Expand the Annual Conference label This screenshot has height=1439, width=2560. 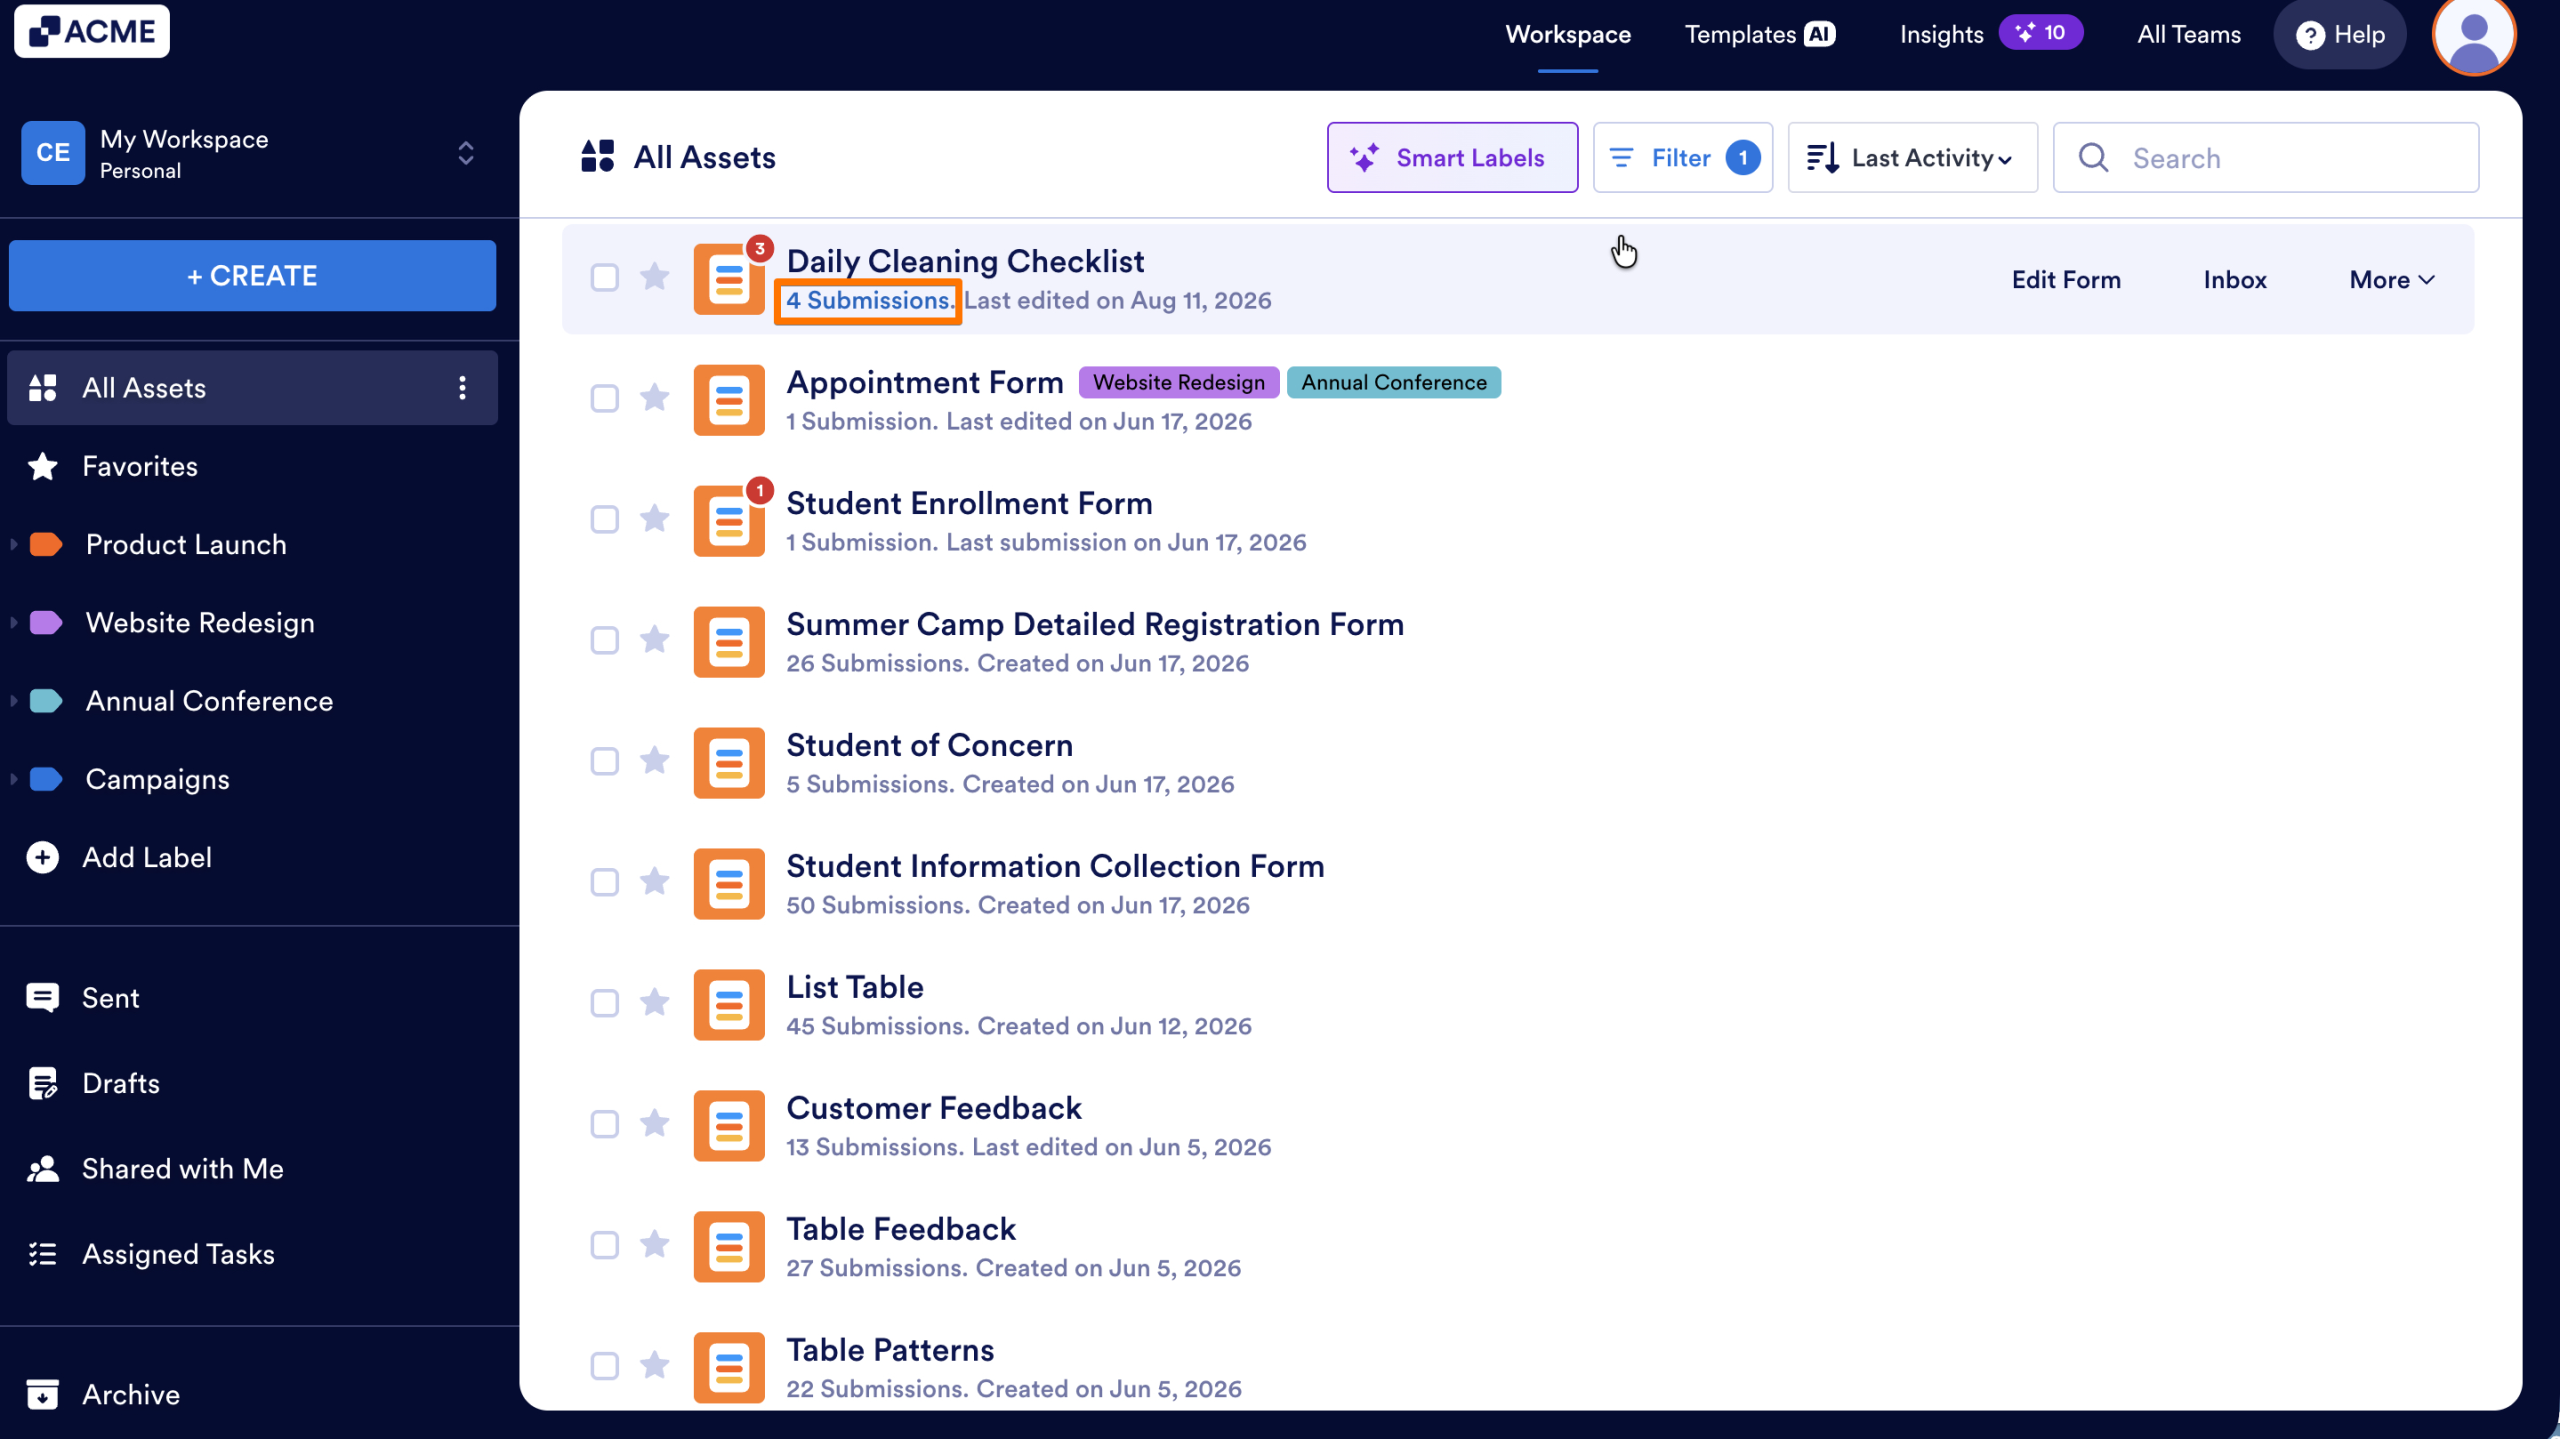(x=14, y=701)
